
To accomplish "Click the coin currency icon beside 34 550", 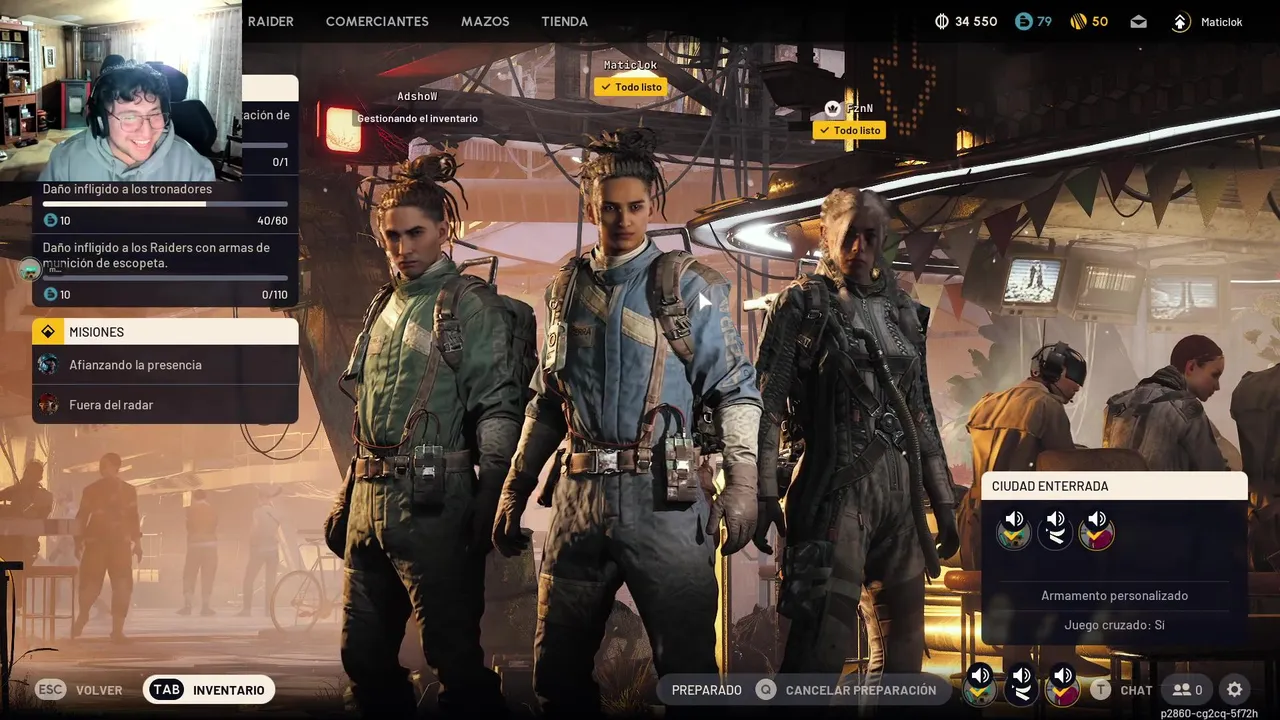I will click(941, 21).
